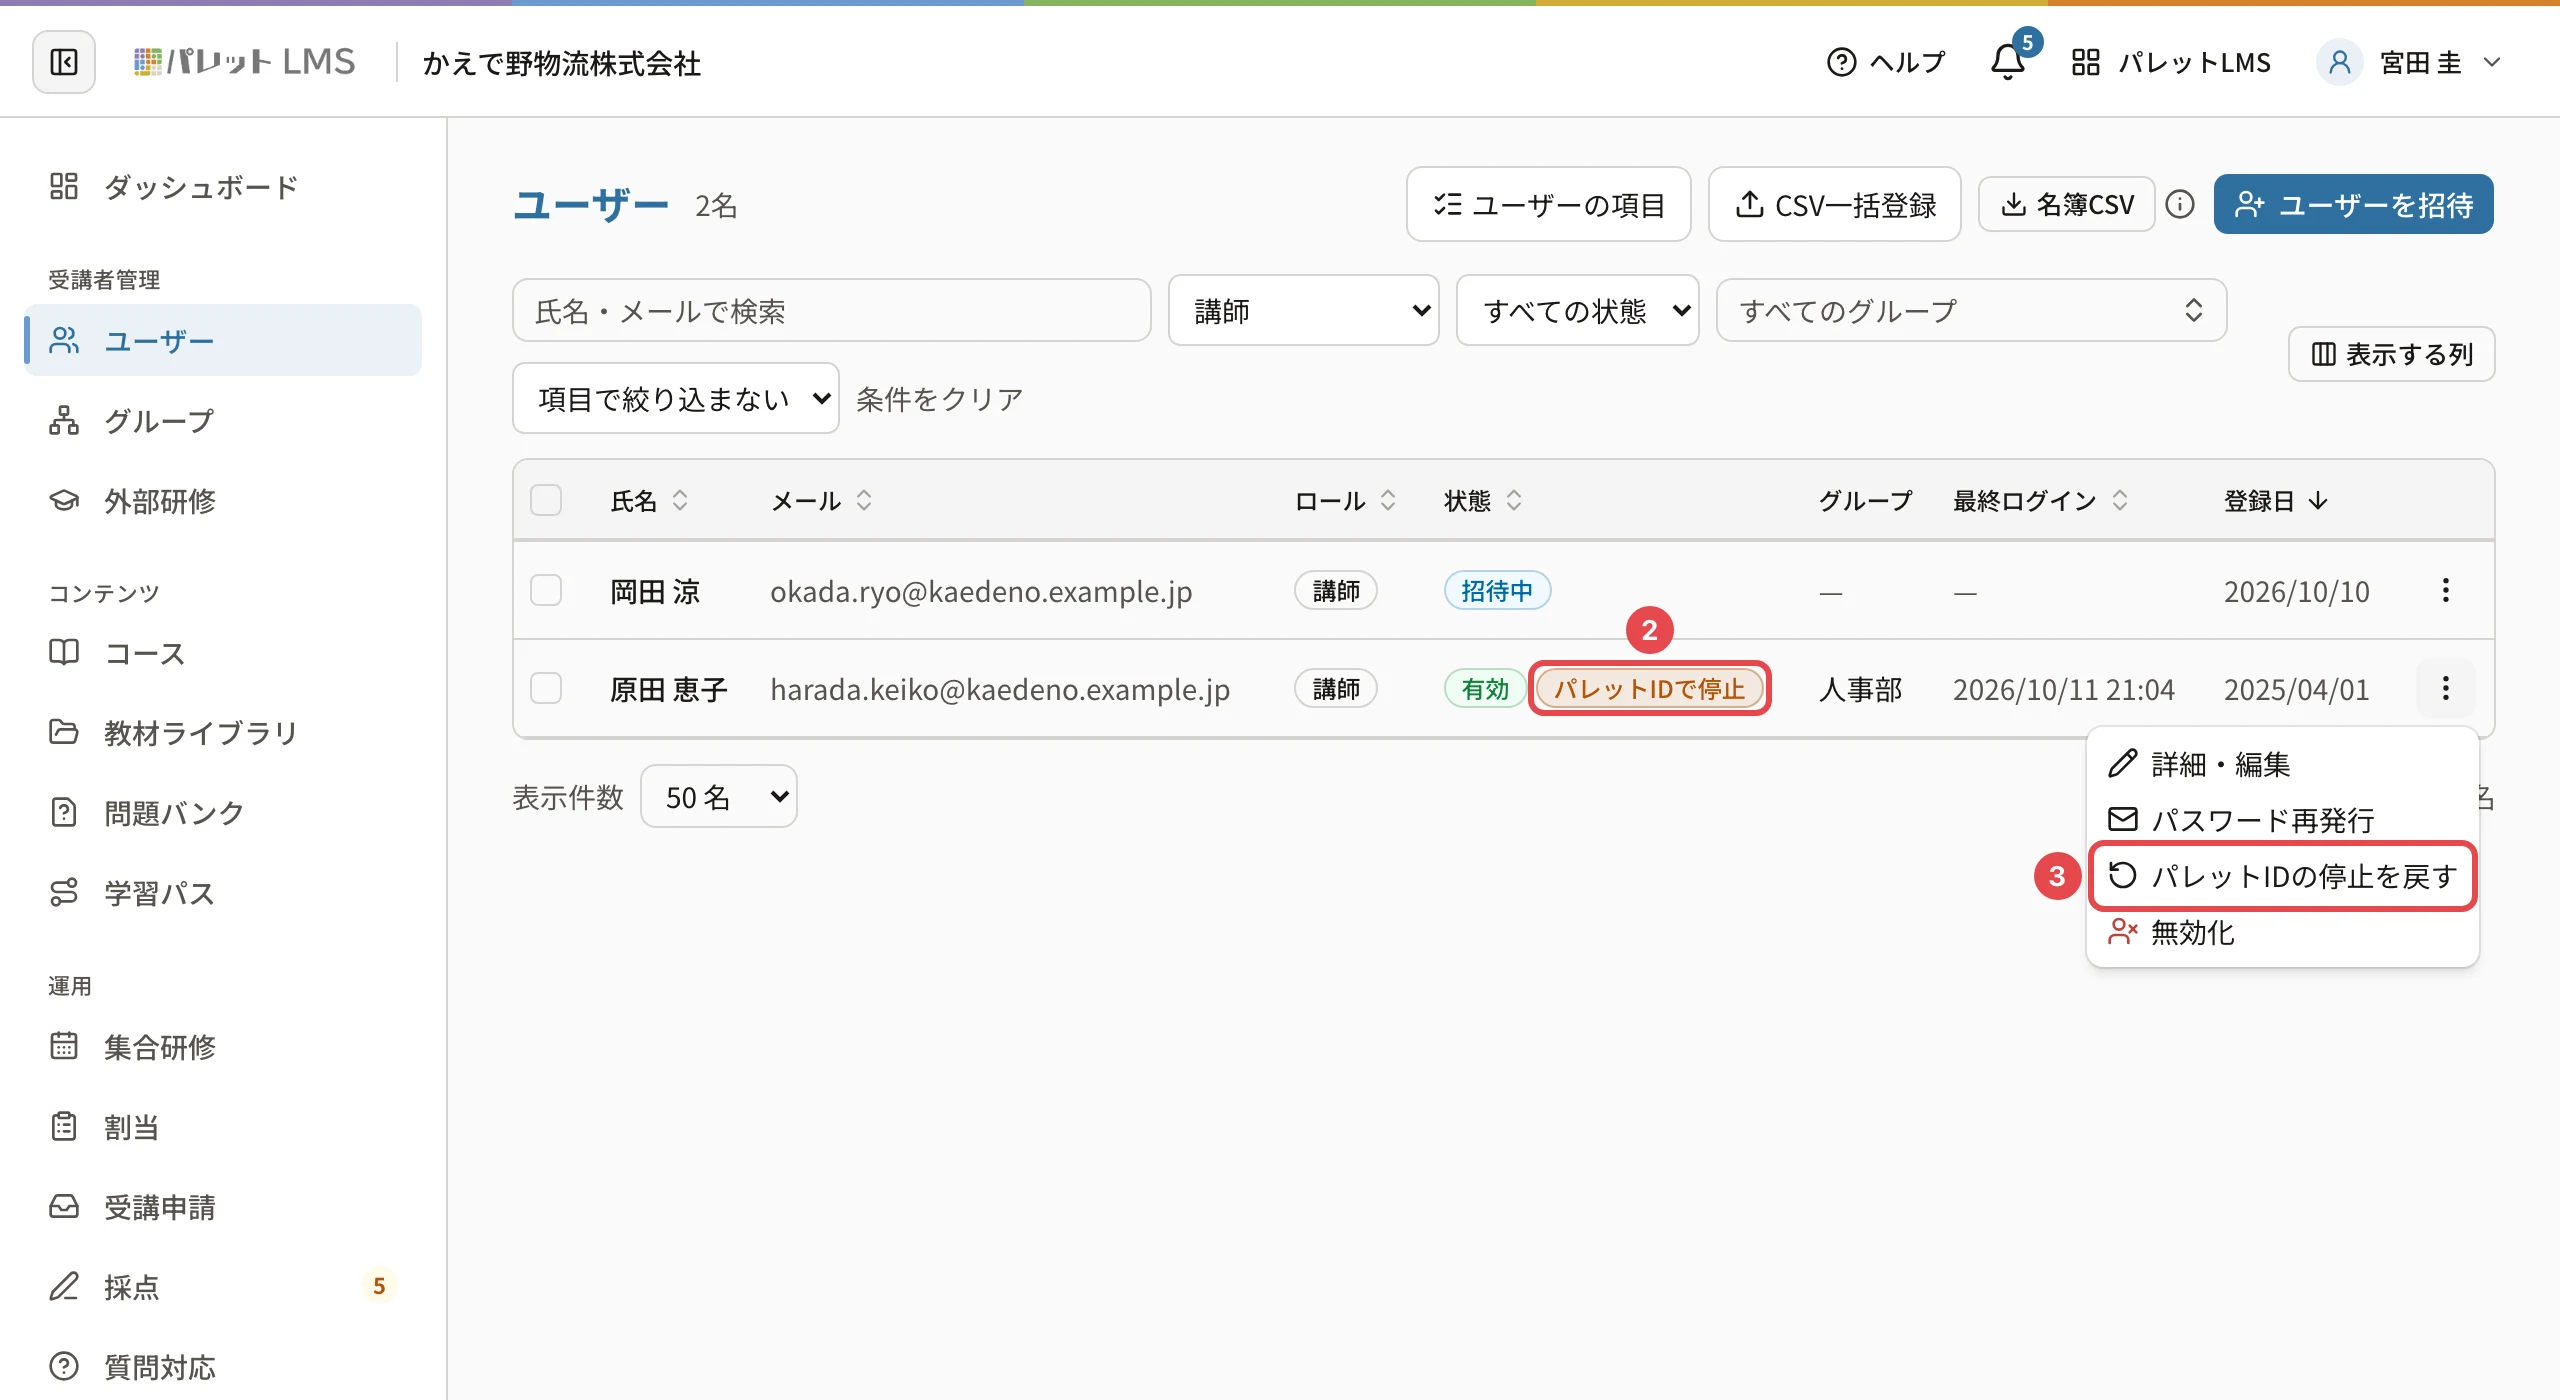This screenshot has width=2560, height=1400.
Task: Open the notifications bell
Action: (2008, 62)
